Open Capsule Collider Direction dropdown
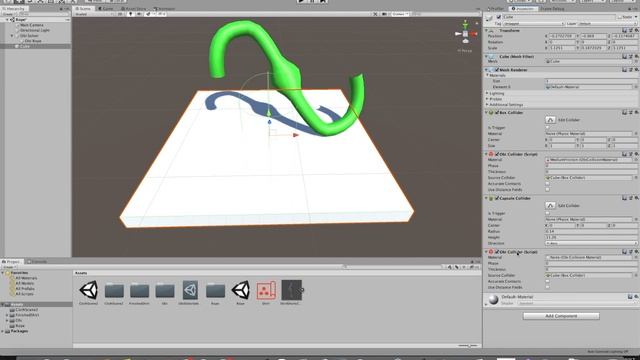This screenshot has height=360, width=640. 591,243
